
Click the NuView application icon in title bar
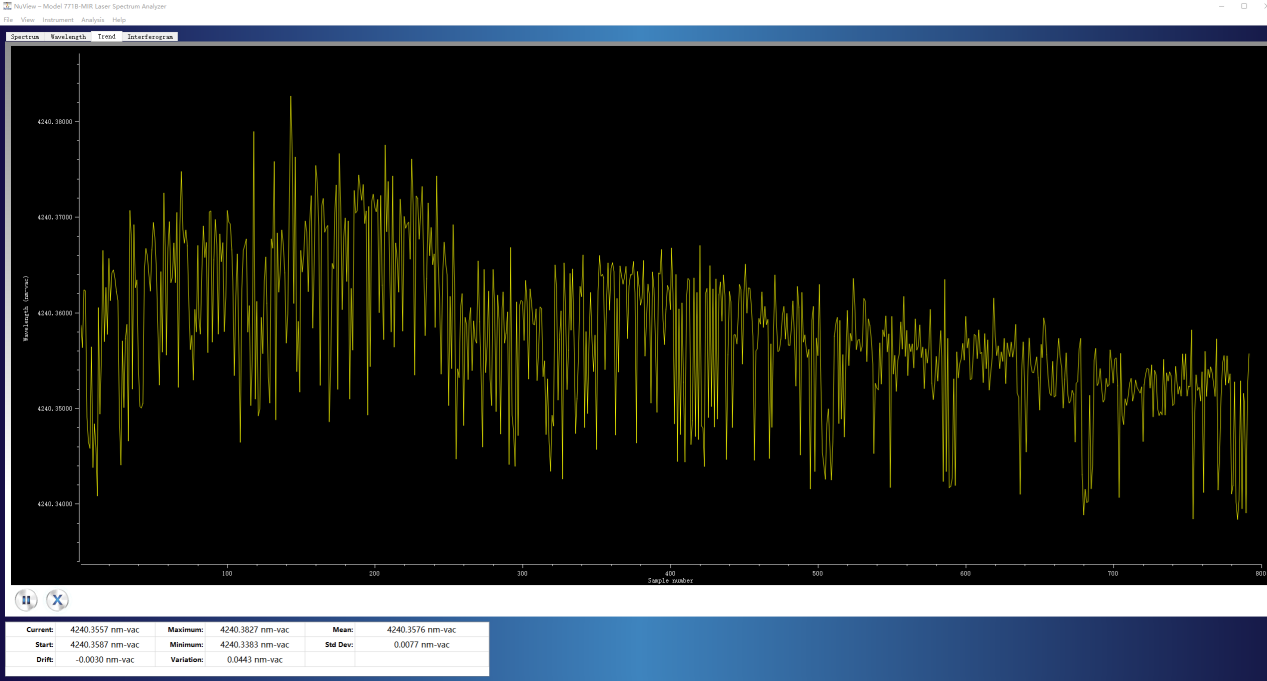(7, 6)
